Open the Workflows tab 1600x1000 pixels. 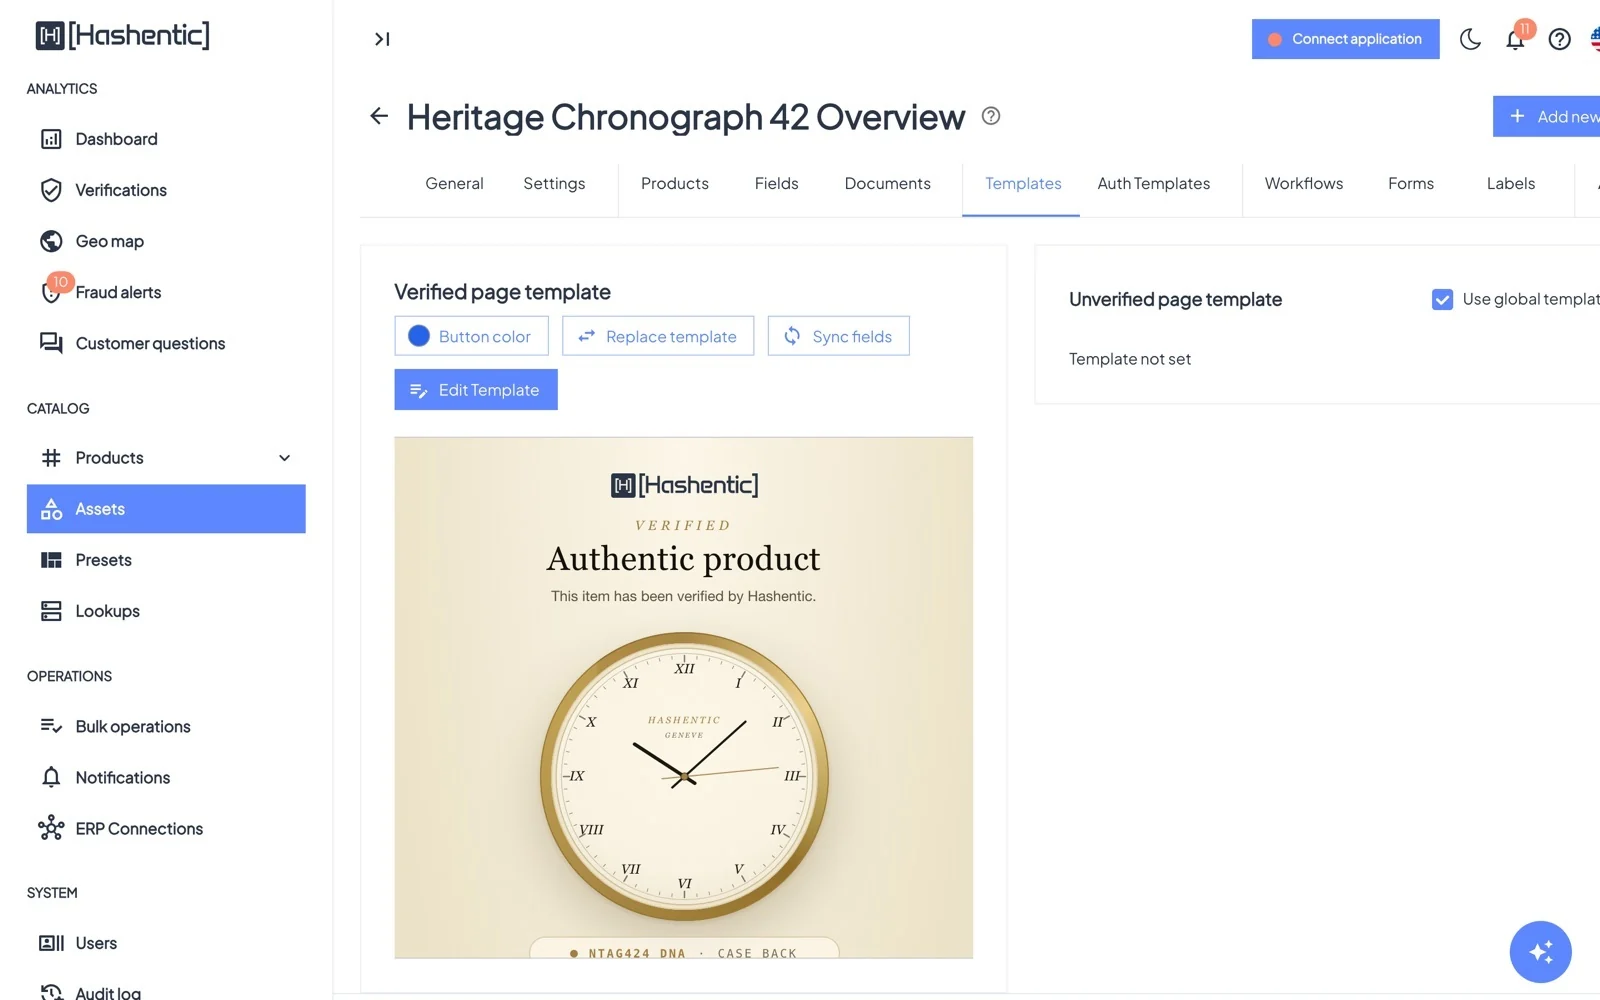[x=1303, y=184]
